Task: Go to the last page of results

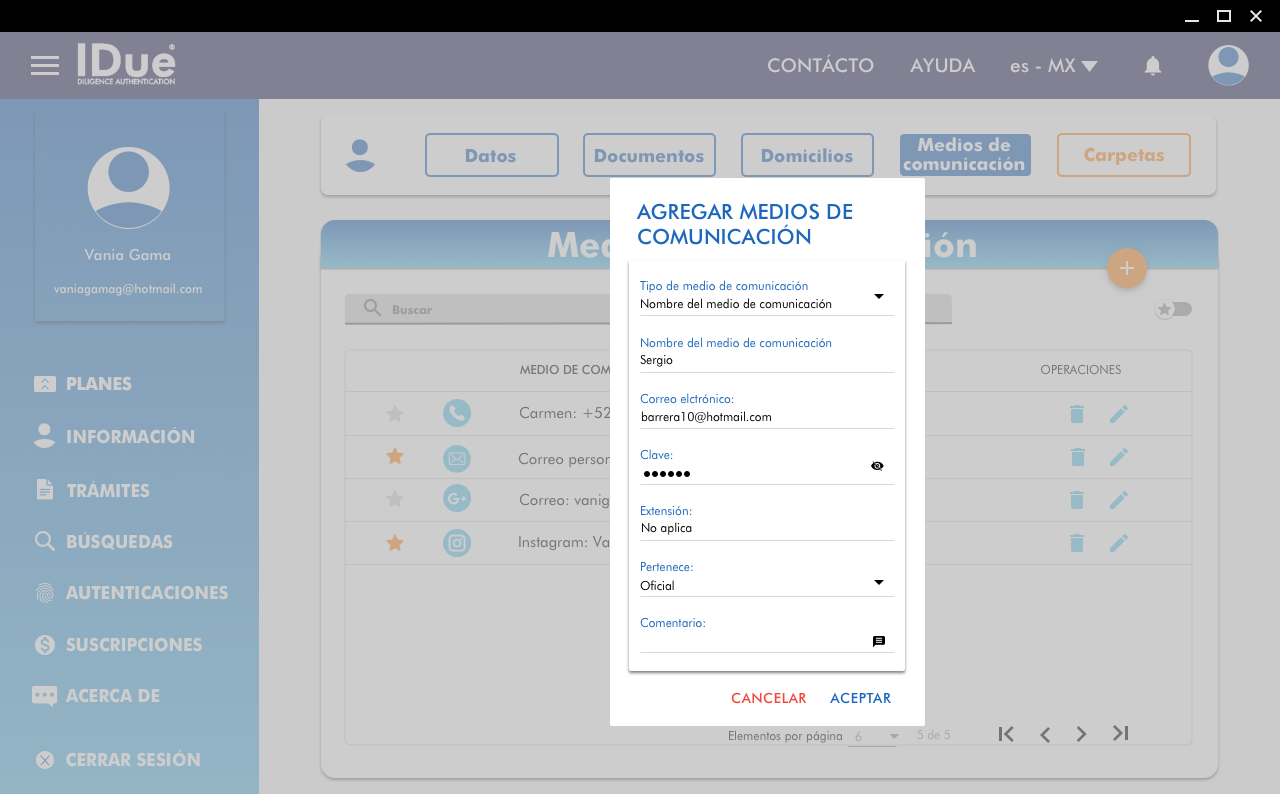Action: (x=1120, y=734)
